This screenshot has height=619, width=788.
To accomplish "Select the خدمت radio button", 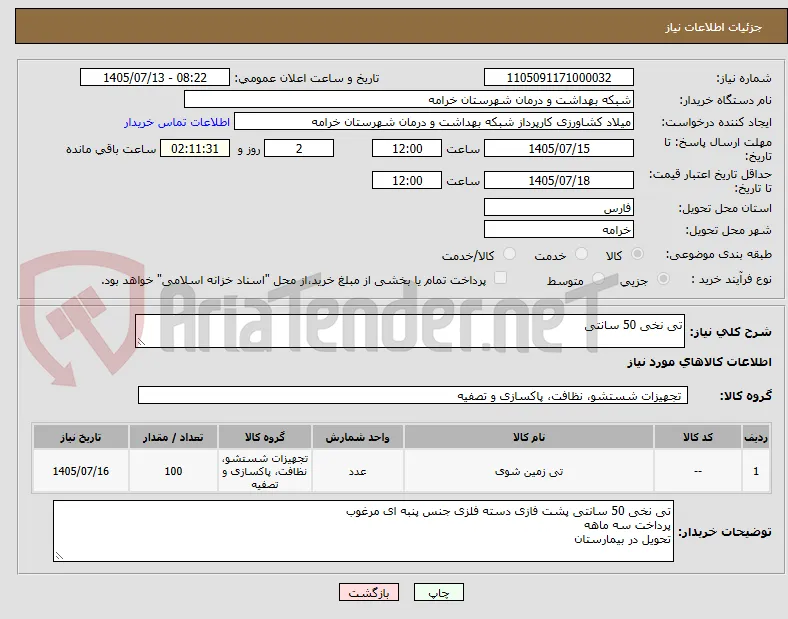I will tap(581, 254).
